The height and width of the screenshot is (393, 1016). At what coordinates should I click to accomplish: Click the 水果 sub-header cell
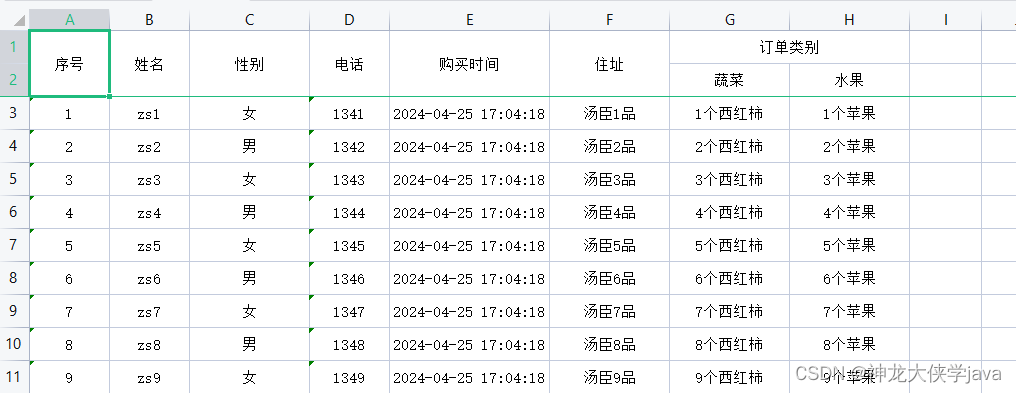(x=849, y=80)
